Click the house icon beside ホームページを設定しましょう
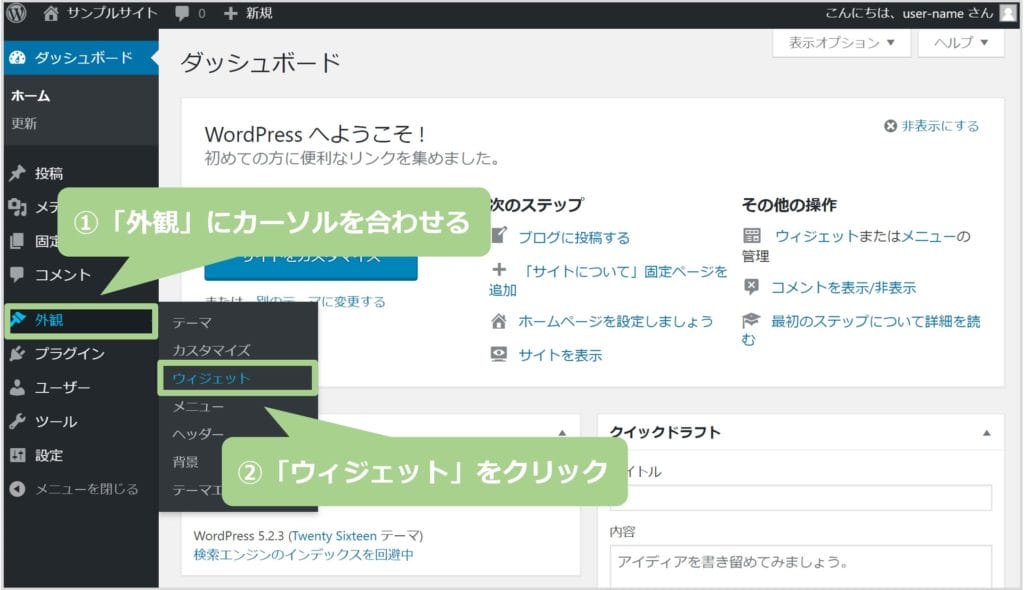Screen dimensions: 1024x590 point(499,321)
